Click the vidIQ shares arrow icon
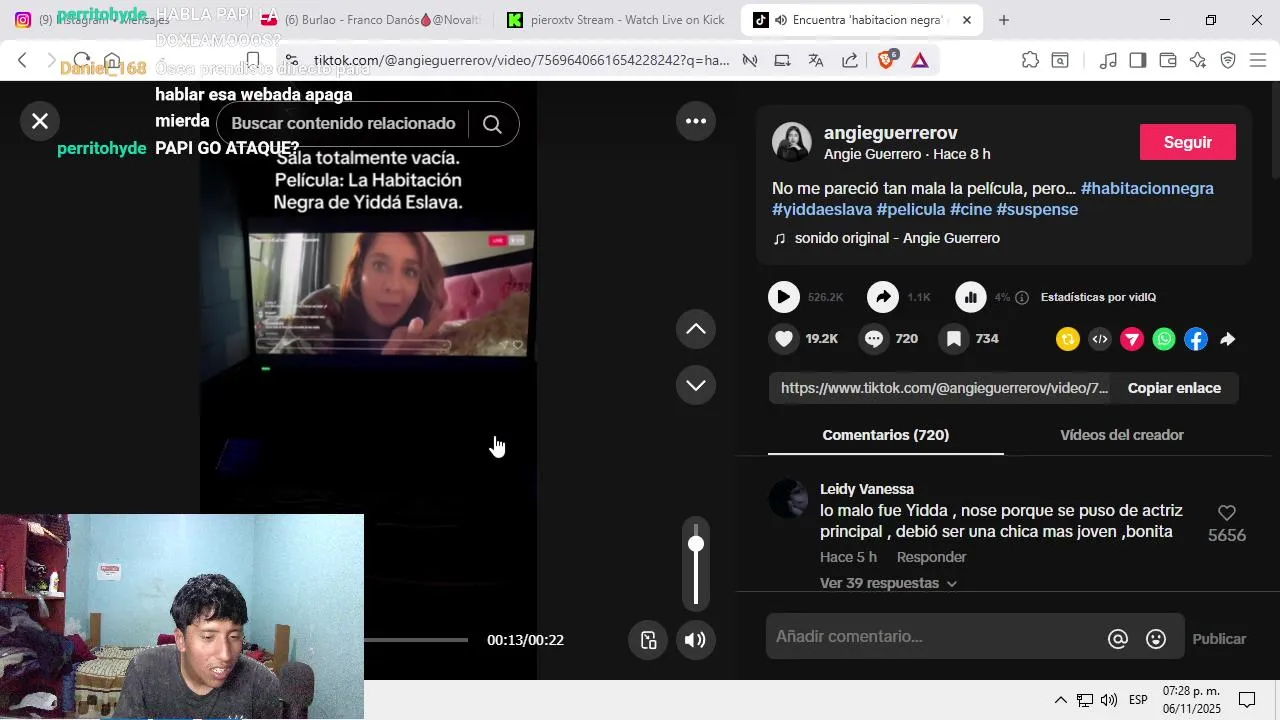Image resolution: width=1280 pixels, height=720 pixels. (883, 297)
